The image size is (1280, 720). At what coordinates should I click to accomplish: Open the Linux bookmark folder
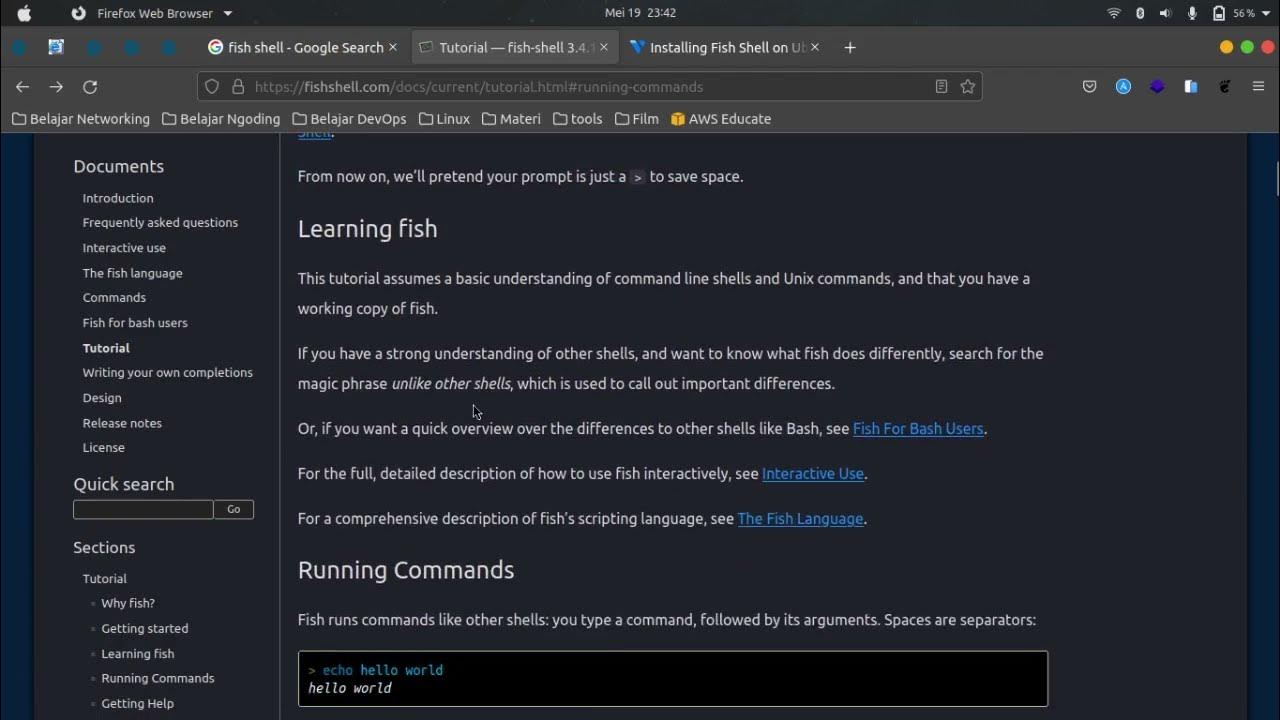[444, 119]
